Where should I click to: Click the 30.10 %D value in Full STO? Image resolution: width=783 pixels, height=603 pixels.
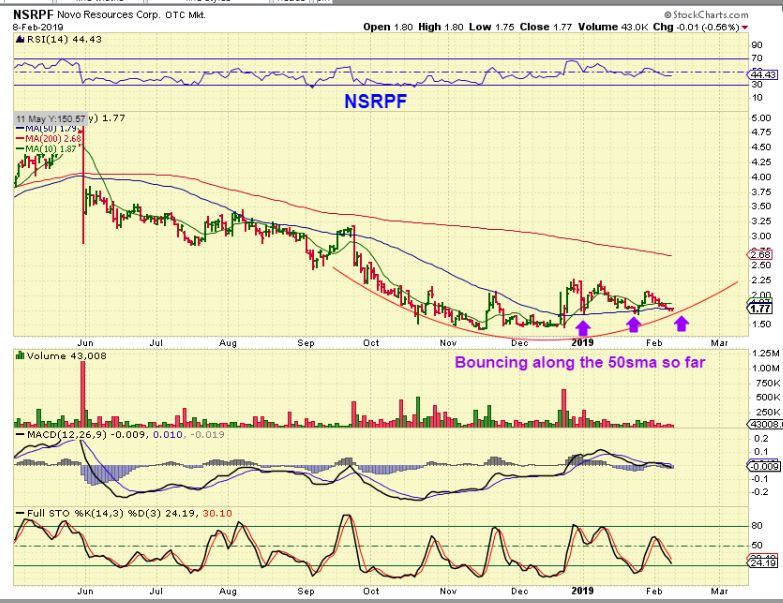(217, 513)
